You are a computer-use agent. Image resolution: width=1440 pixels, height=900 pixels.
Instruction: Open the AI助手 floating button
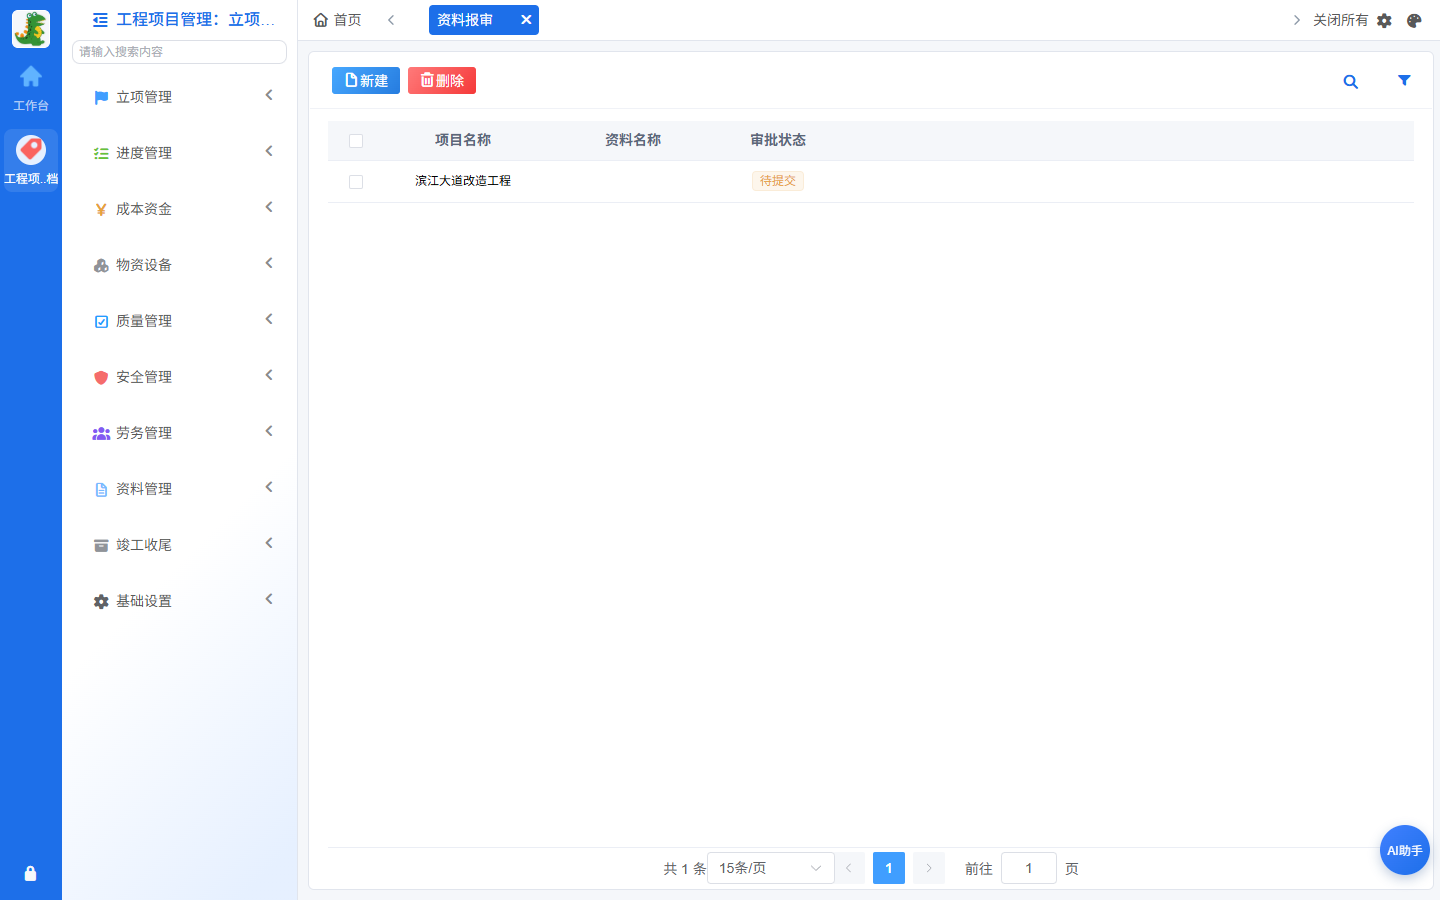[1405, 850]
